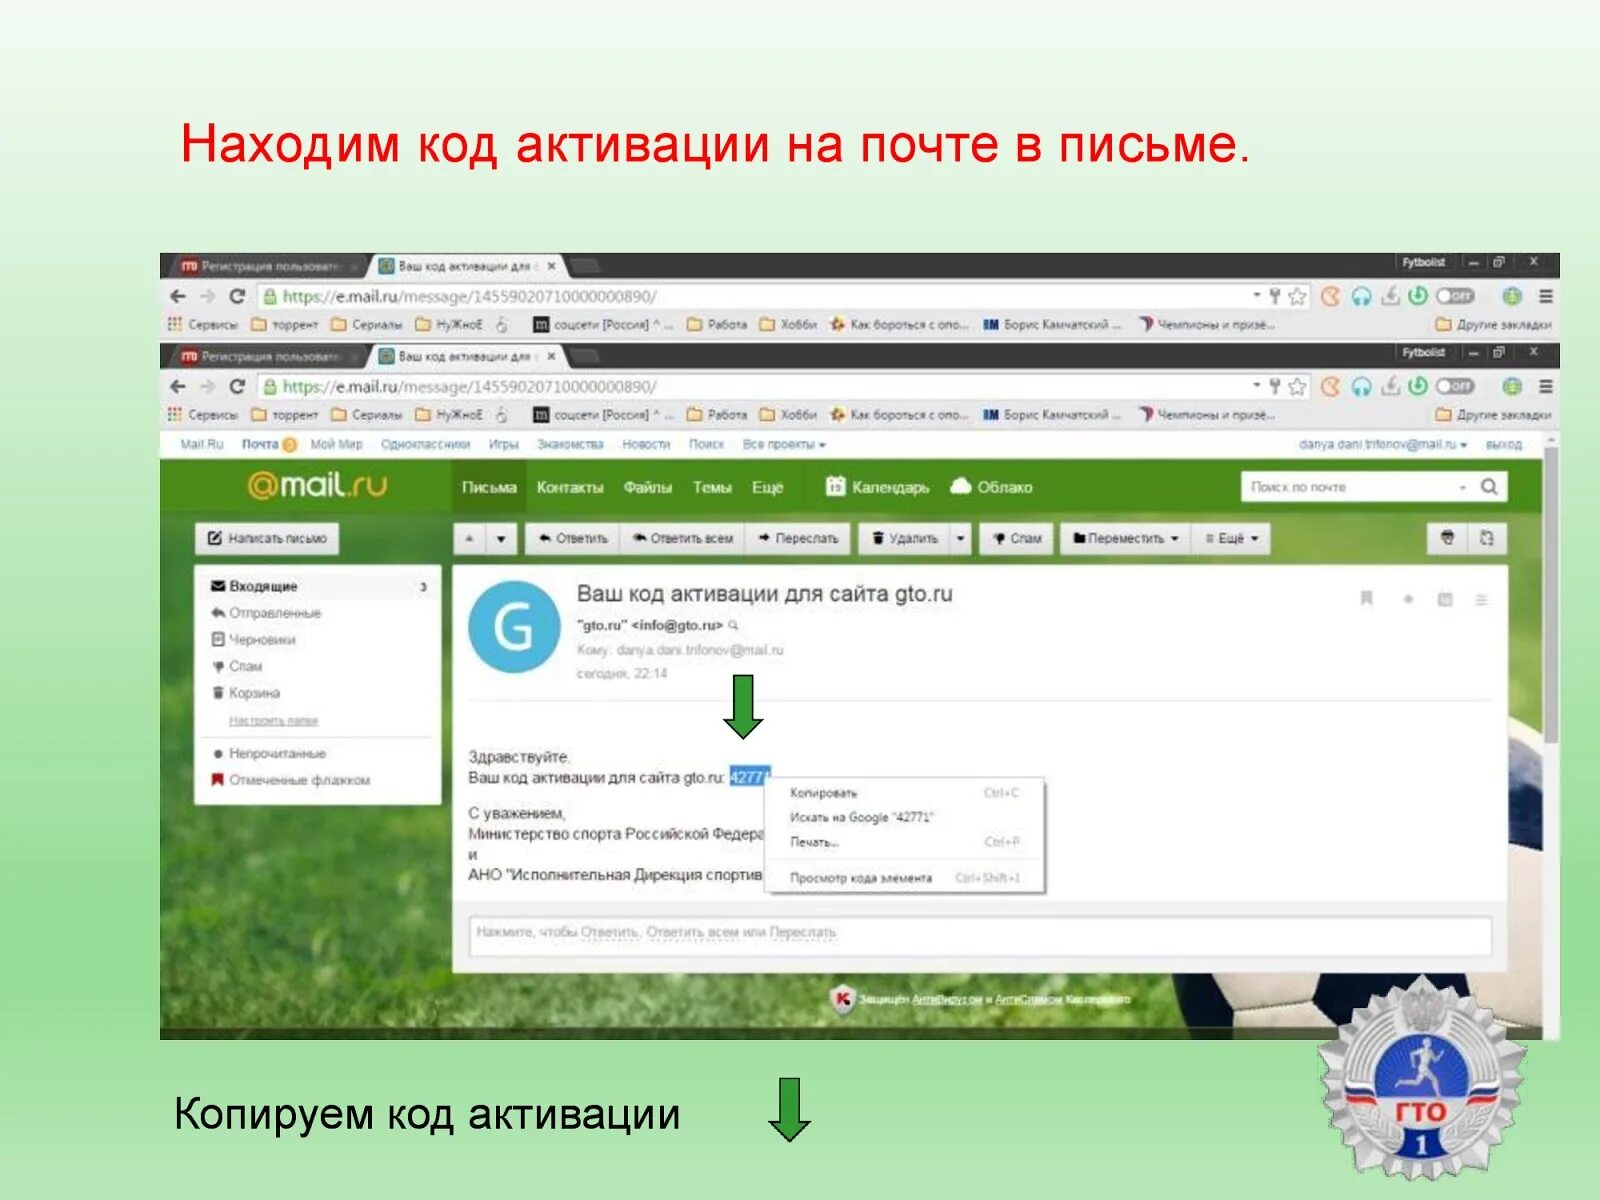The image size is (1600, 1200).
Task: Click the выход logout link
Action: 1503,444
